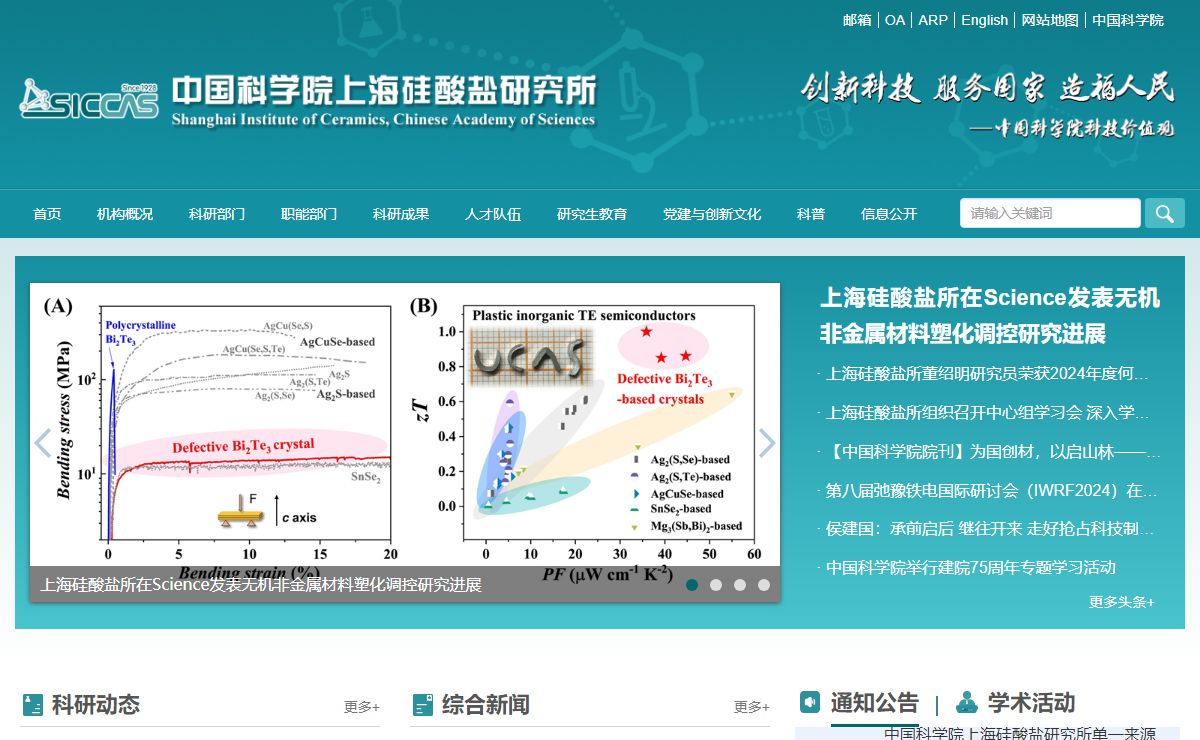
Task: Click the 科研动态 section icon
Action: pos(33,704)
